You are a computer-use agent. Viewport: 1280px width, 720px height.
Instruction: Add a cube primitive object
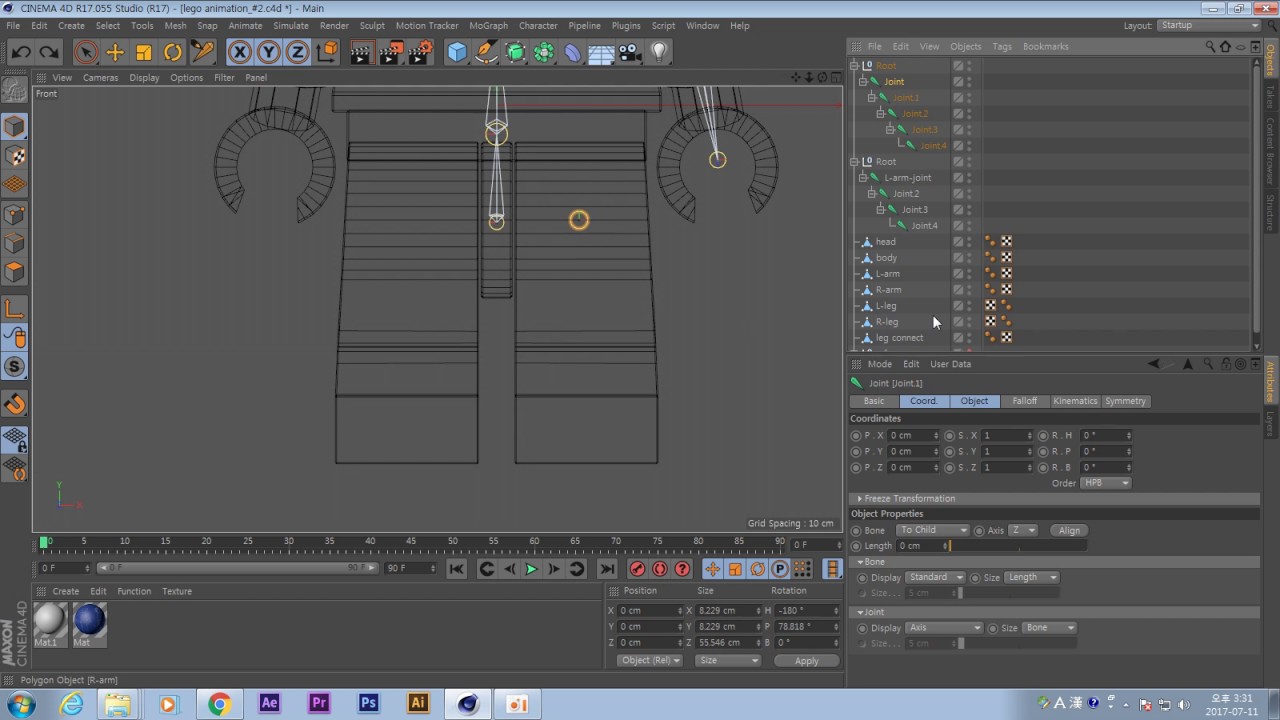click(457, 53)
